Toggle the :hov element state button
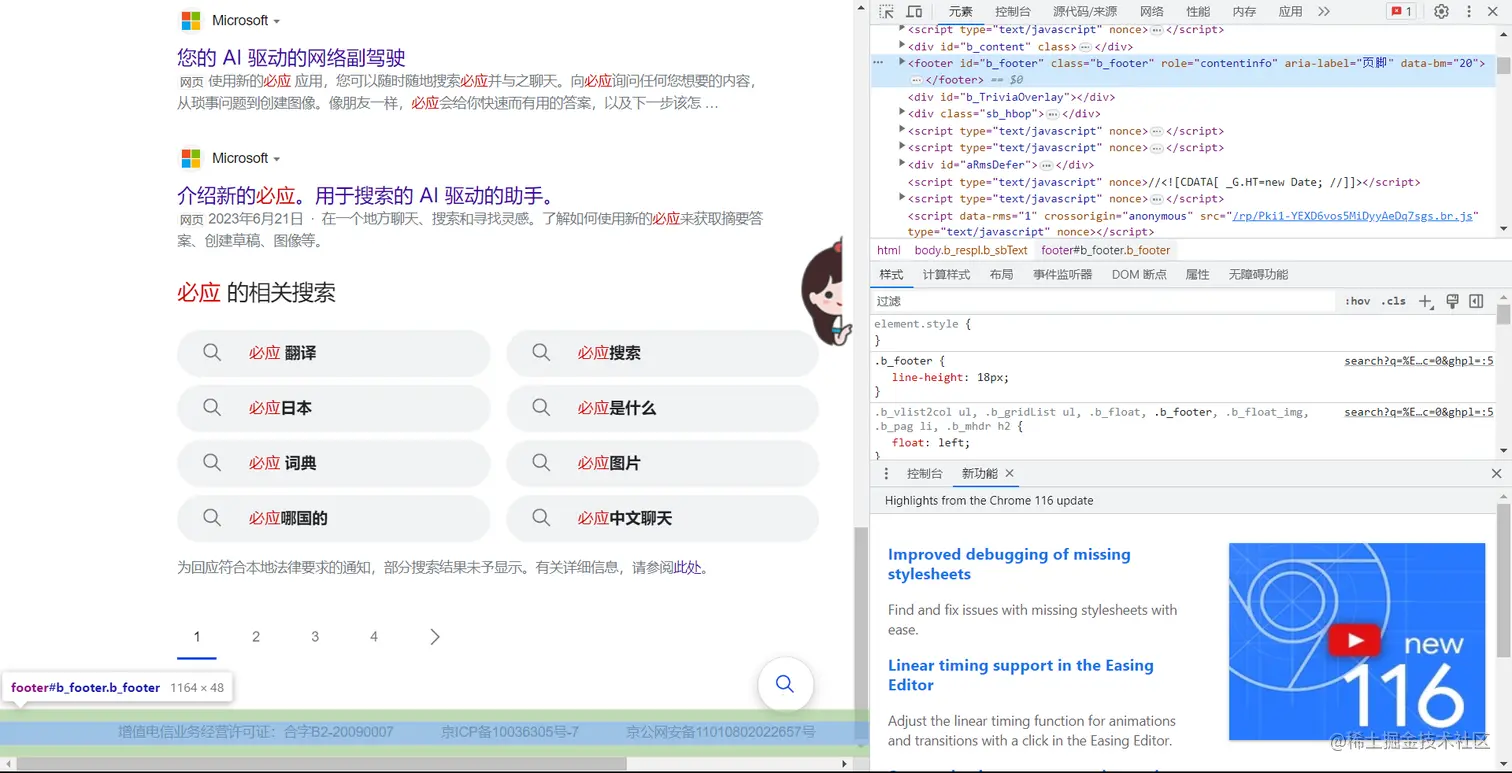Image resolution: width=1512 pixels, height=773 pixels. (1357, 301)
